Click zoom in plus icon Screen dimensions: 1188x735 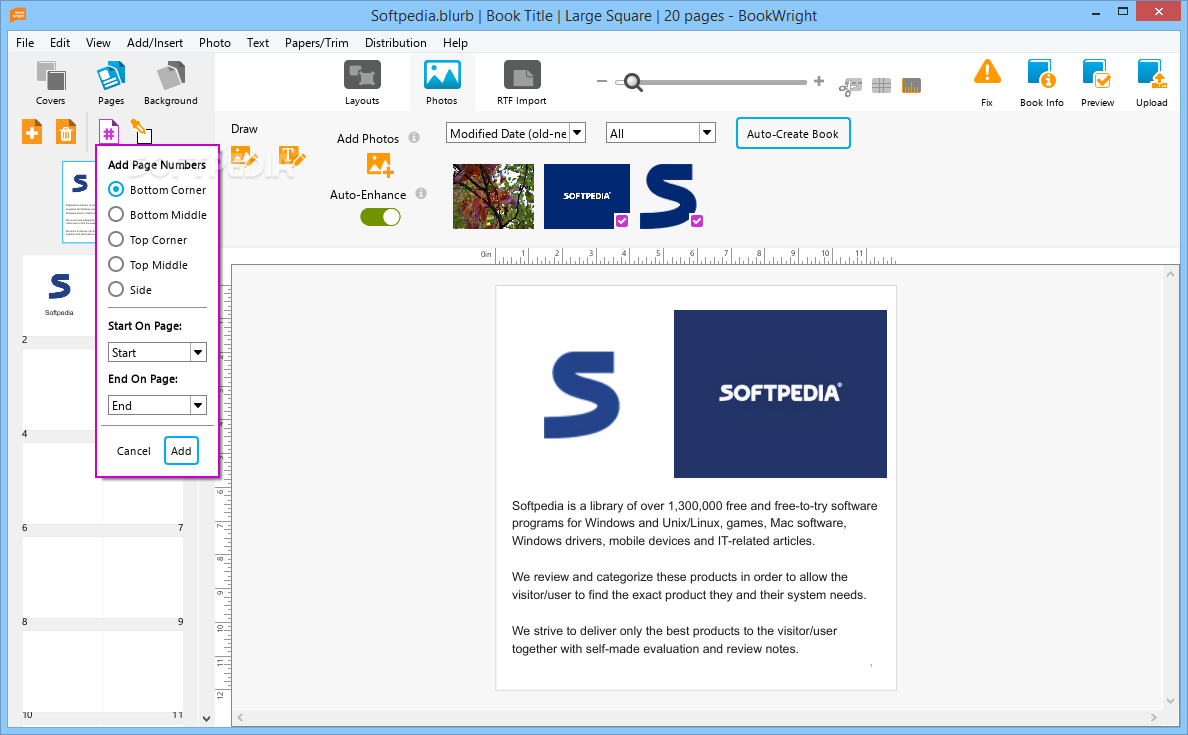[819, 81]
